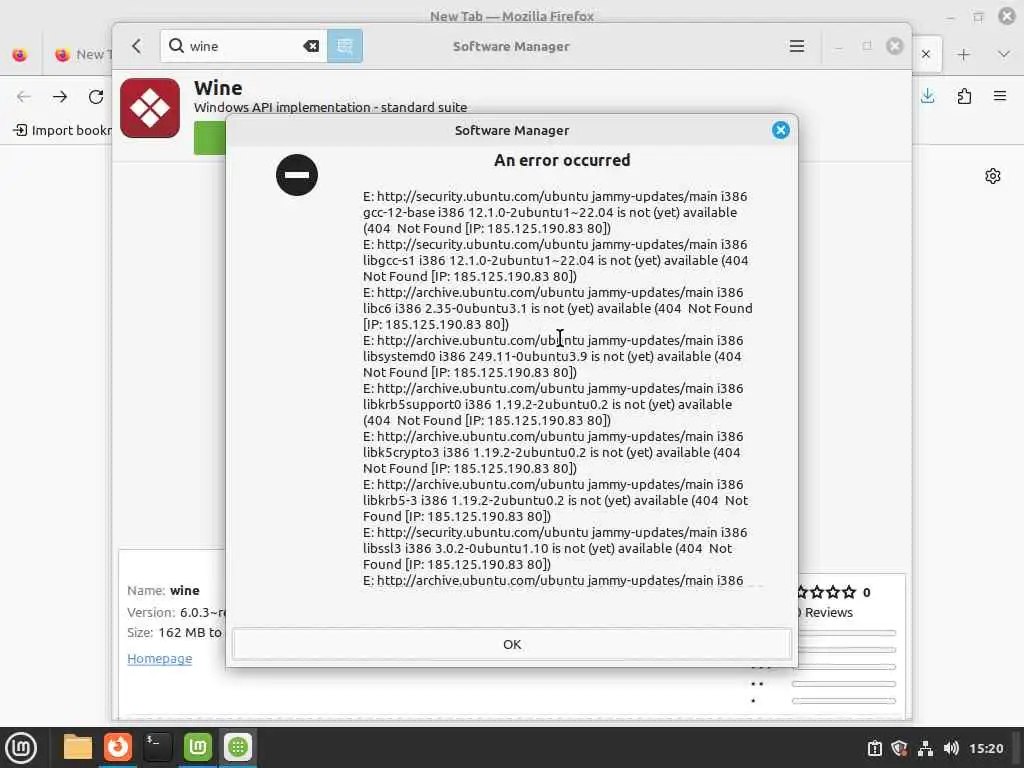The width and height of the screenshot is (1024, 768).
Task: Switch to Software Manager taskbar icon
Action: click(238, 747)
